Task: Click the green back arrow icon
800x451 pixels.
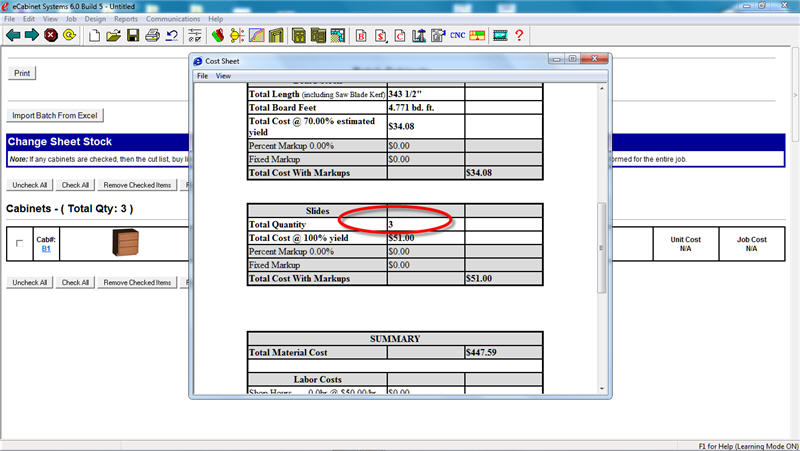Action: click(x=13, y=35)
